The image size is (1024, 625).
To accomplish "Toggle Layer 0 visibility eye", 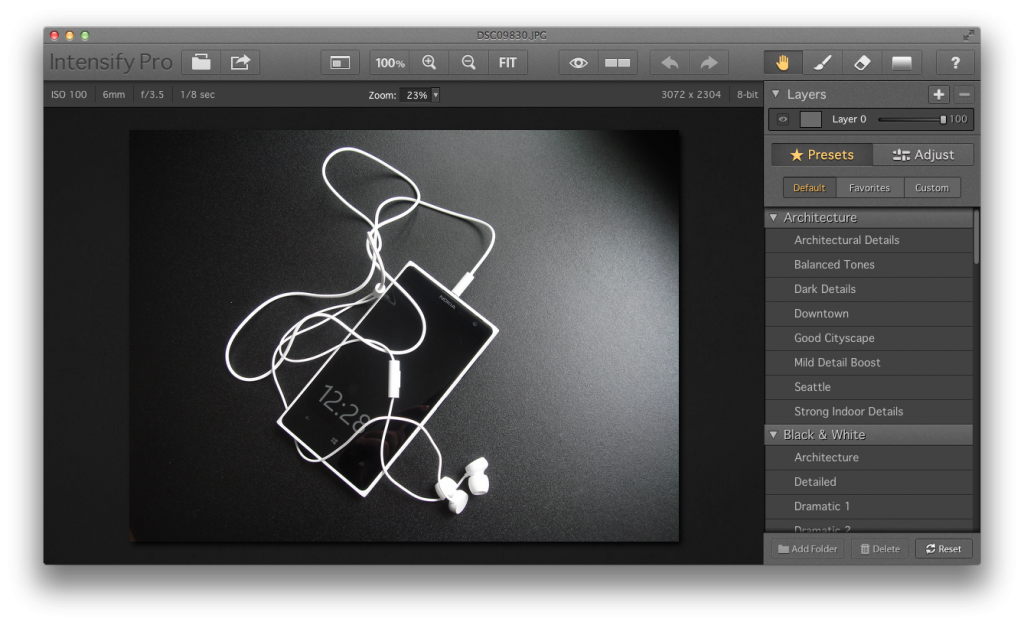I will pos(783,119).
